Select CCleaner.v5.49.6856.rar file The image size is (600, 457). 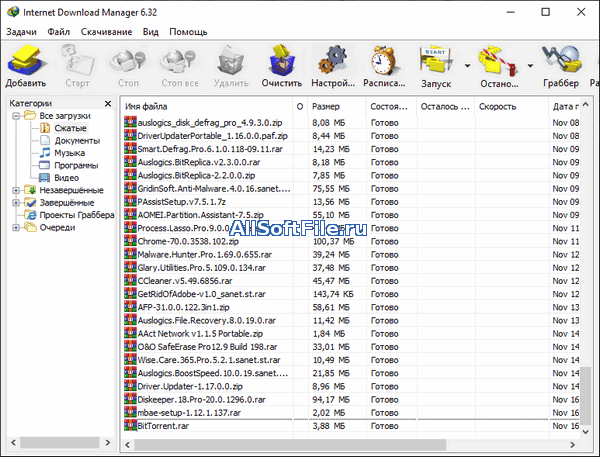[x=185, y=281]
